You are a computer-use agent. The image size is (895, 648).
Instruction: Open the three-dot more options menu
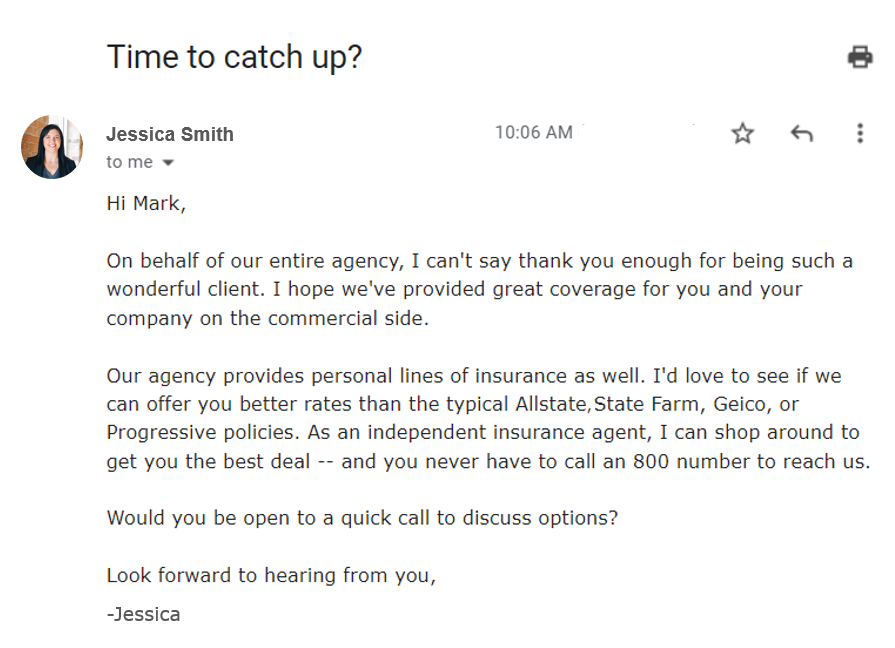click(x=859, y=133)
